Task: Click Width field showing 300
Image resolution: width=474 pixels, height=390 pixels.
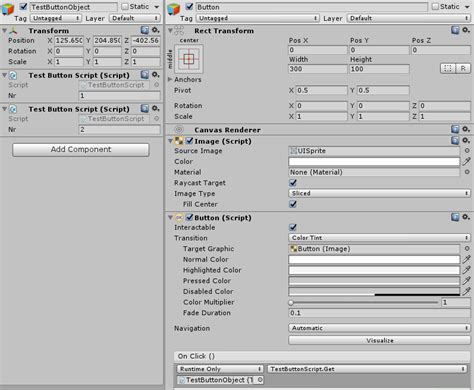Action: click(x=318, y=69)
